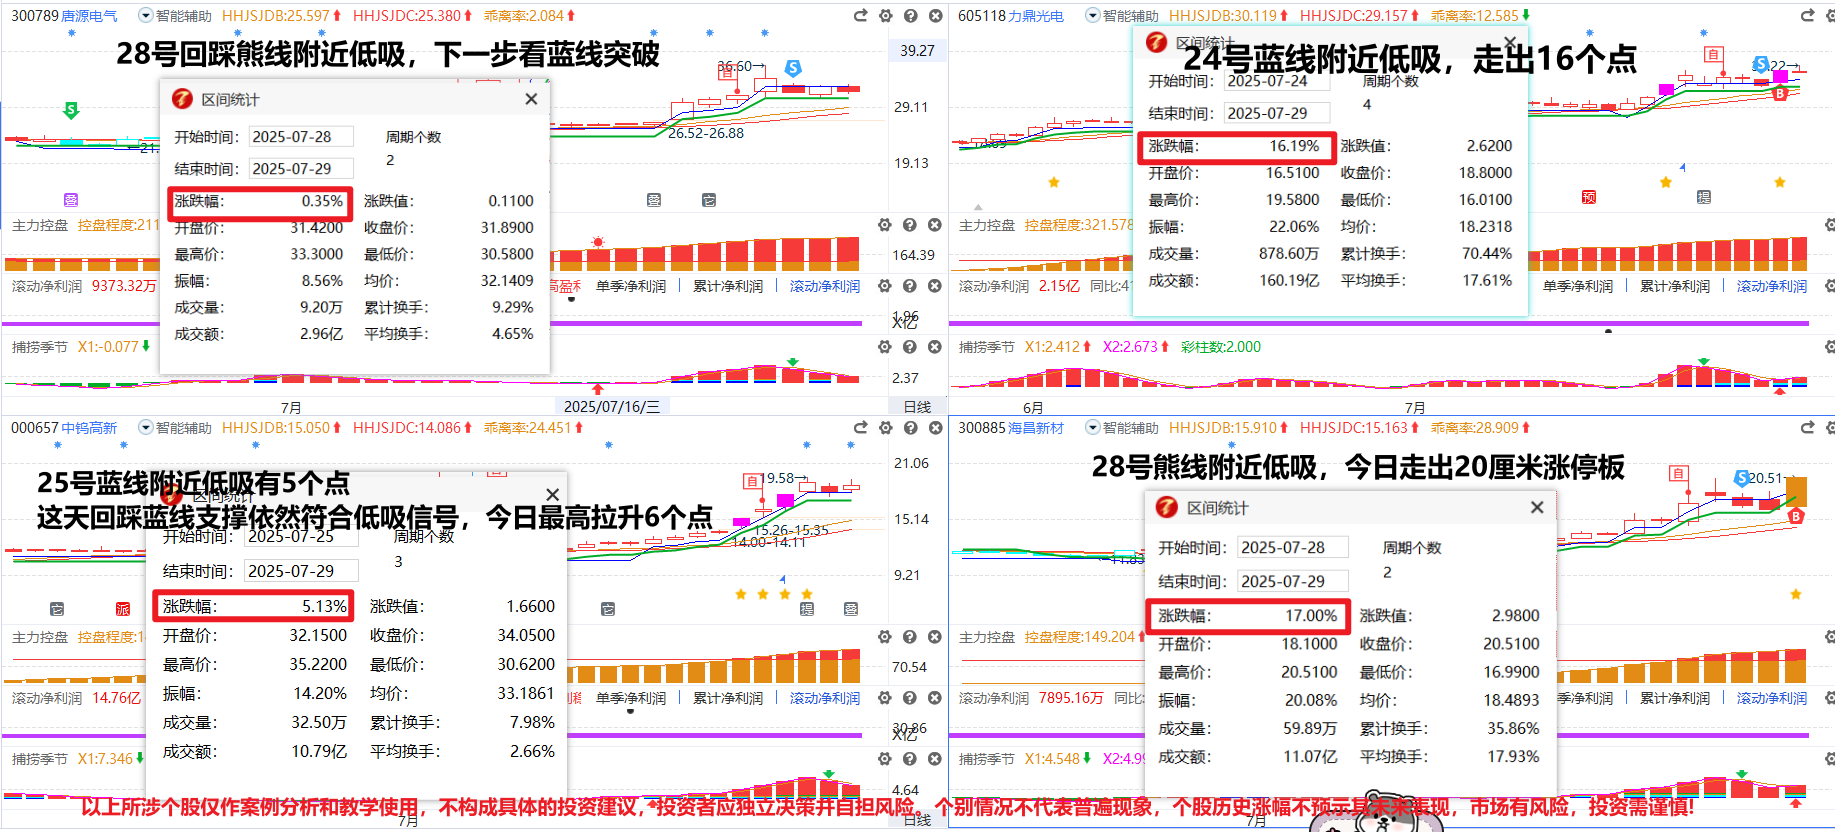The height and width of the screenshot is (832, 1835).
Task: Open gear settings of 唐源电气 滚动净利润 indicator
Action: (885, 286)
